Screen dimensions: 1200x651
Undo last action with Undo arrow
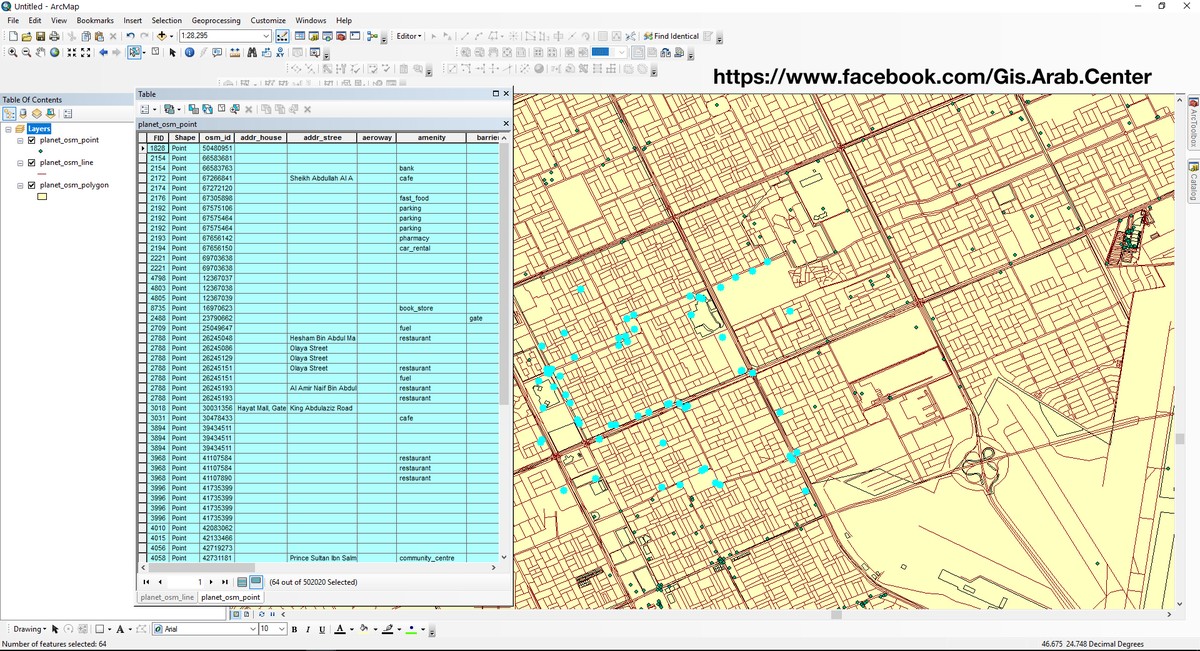pyautogui.click(x=130, y=36)
